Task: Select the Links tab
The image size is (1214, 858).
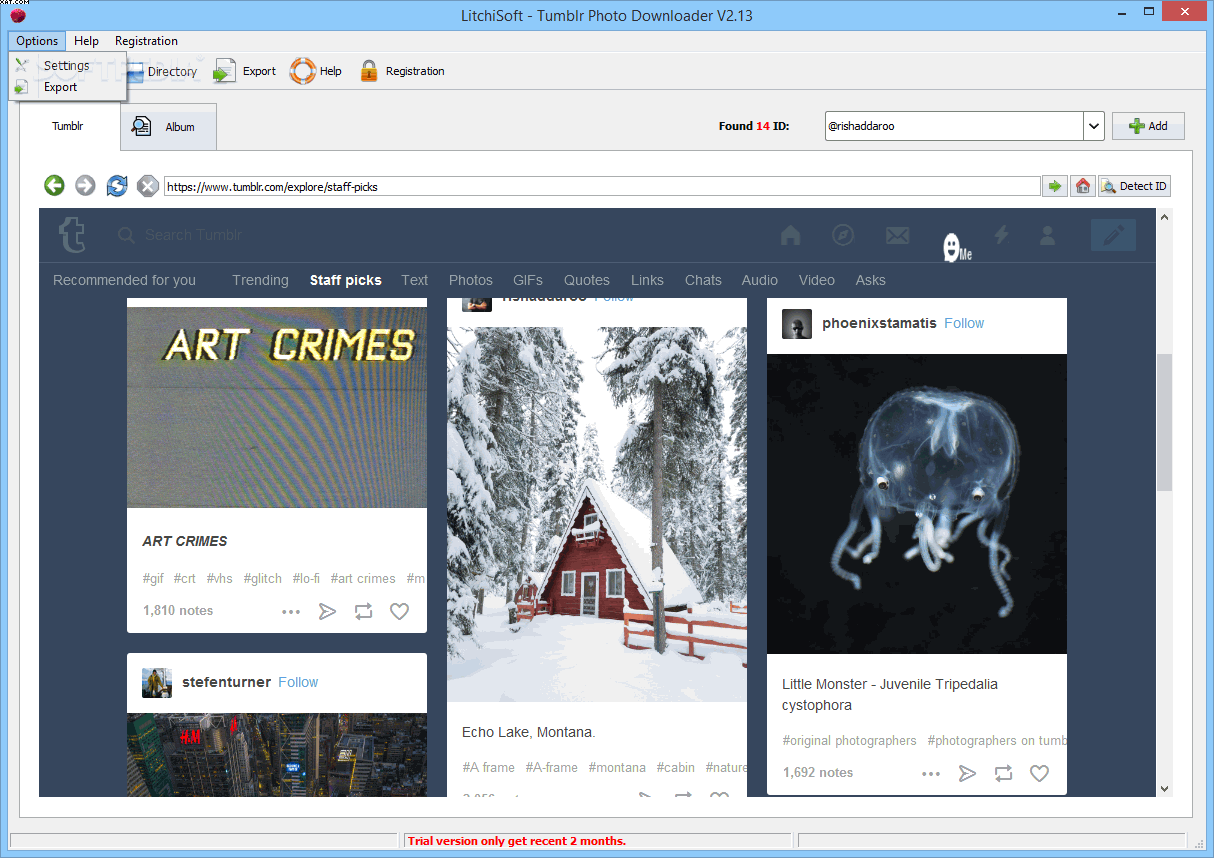Action: tap(647, 280)
